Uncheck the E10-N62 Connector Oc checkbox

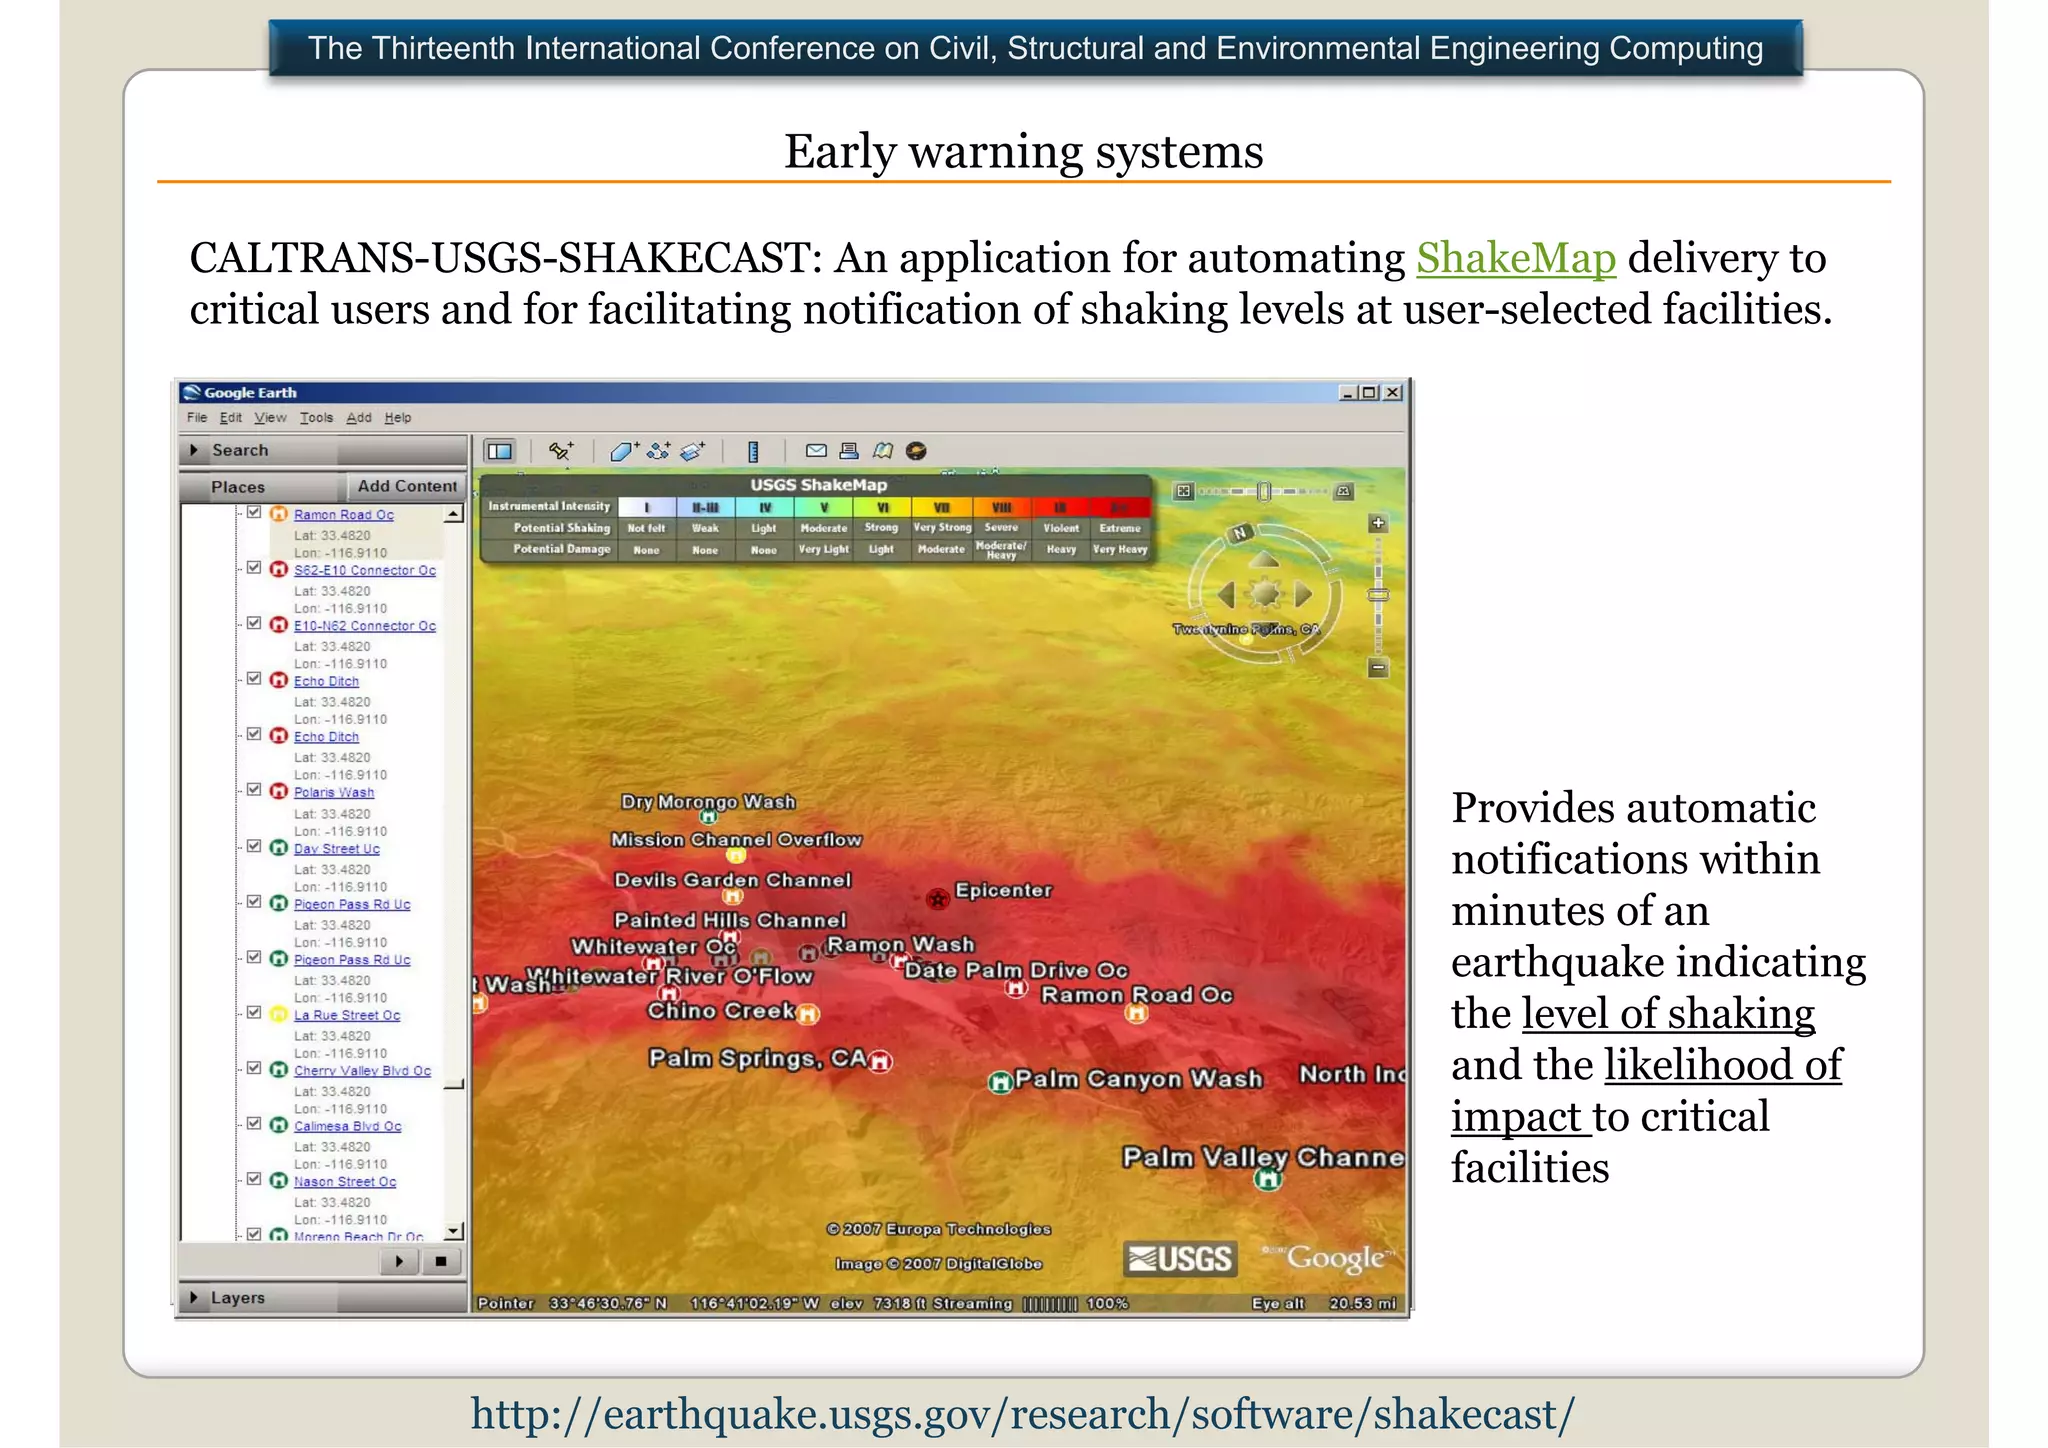[x=254, y=624]
